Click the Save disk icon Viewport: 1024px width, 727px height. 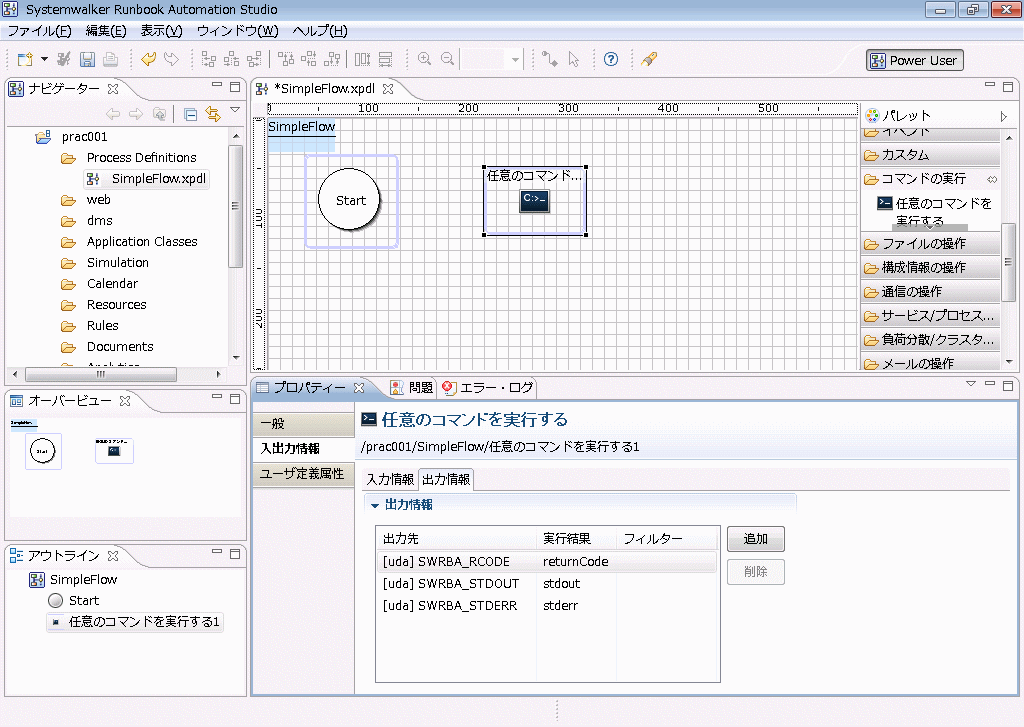87,59
